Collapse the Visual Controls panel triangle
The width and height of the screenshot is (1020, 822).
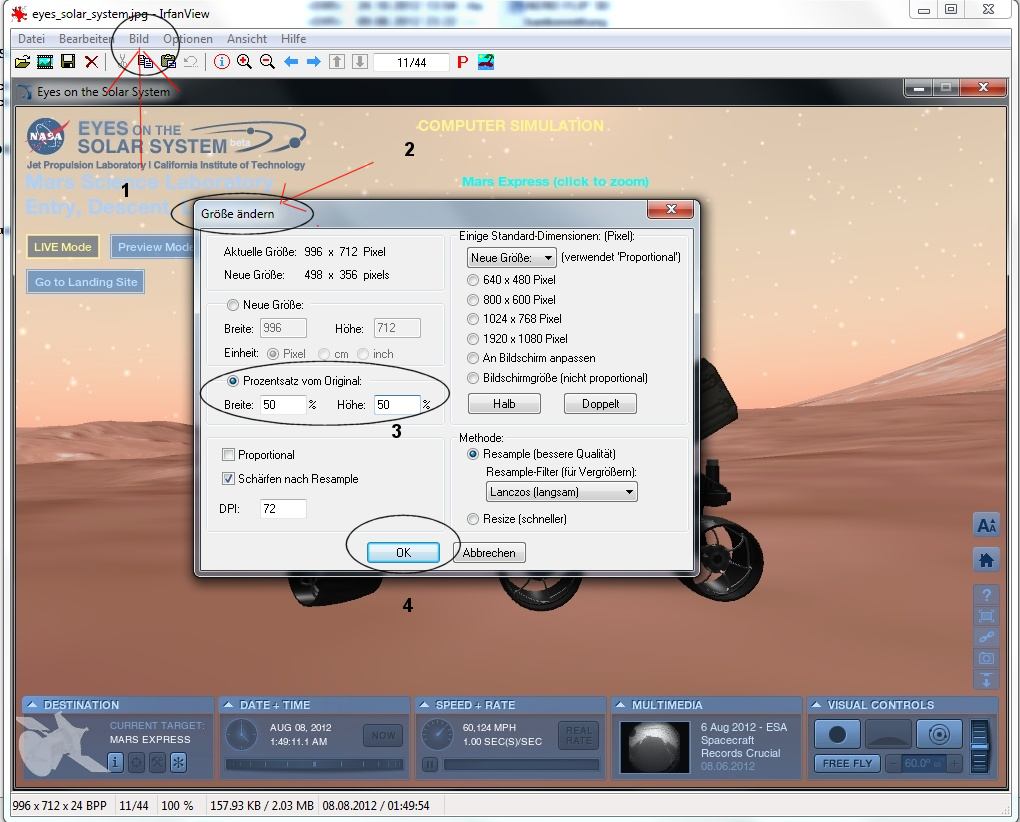click(x=816, y=705)
